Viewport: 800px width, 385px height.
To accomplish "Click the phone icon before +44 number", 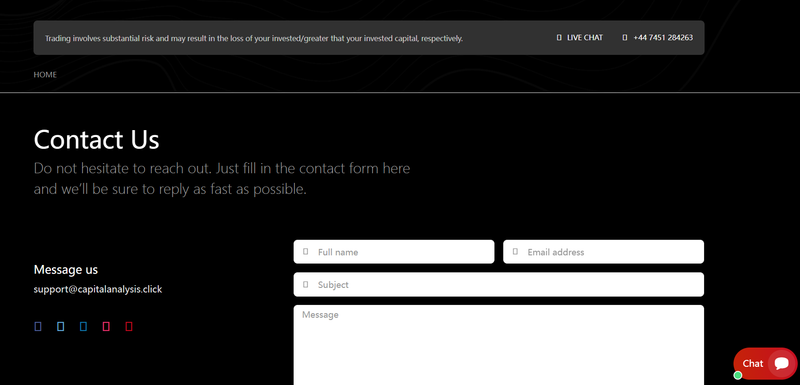I will 625,38.
